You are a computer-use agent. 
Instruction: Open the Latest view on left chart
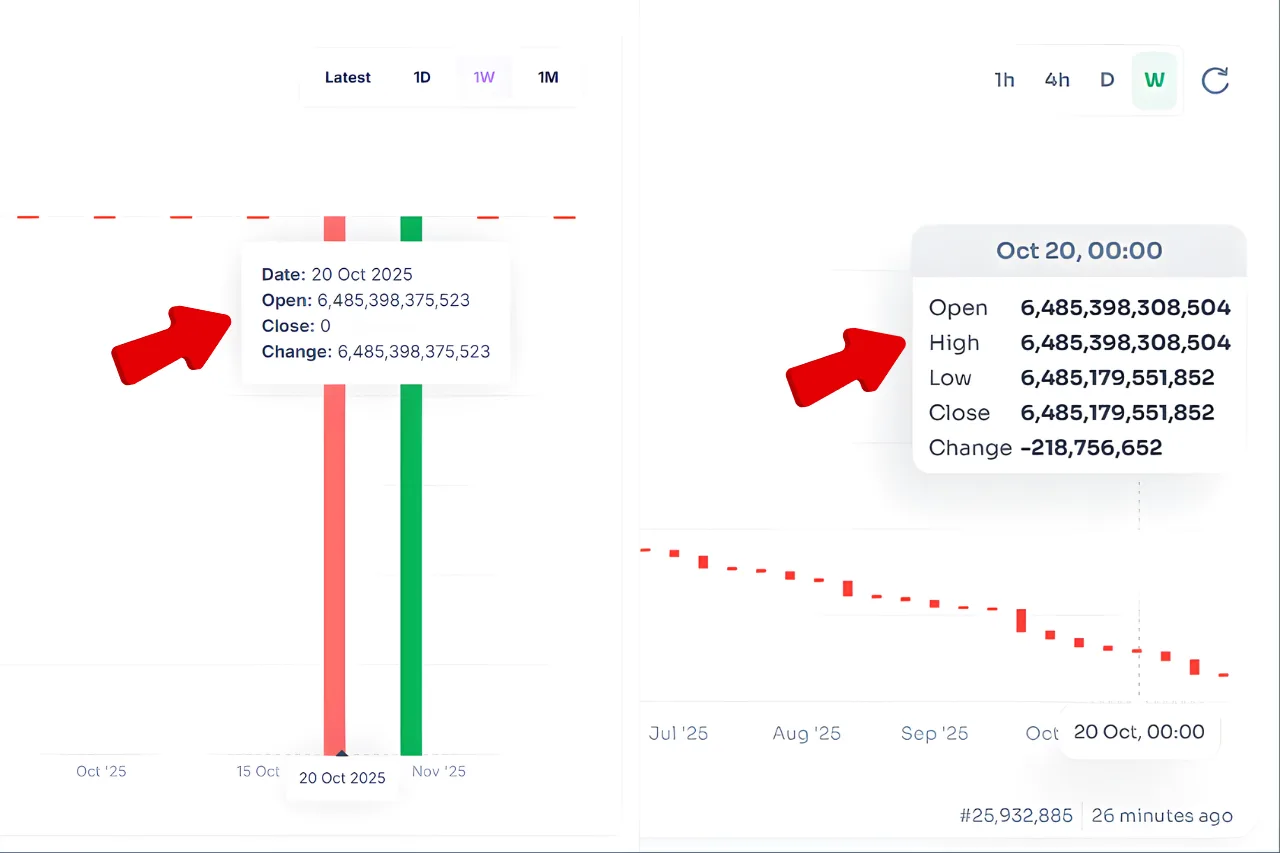[348, 77]
